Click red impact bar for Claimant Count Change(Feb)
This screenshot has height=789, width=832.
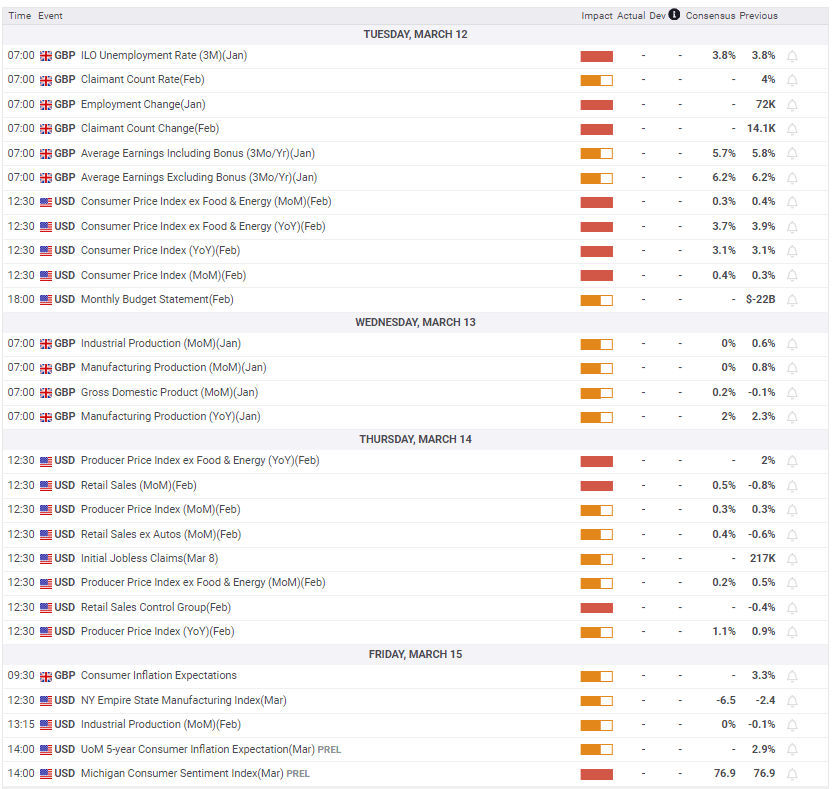click(x=596, y=129)
